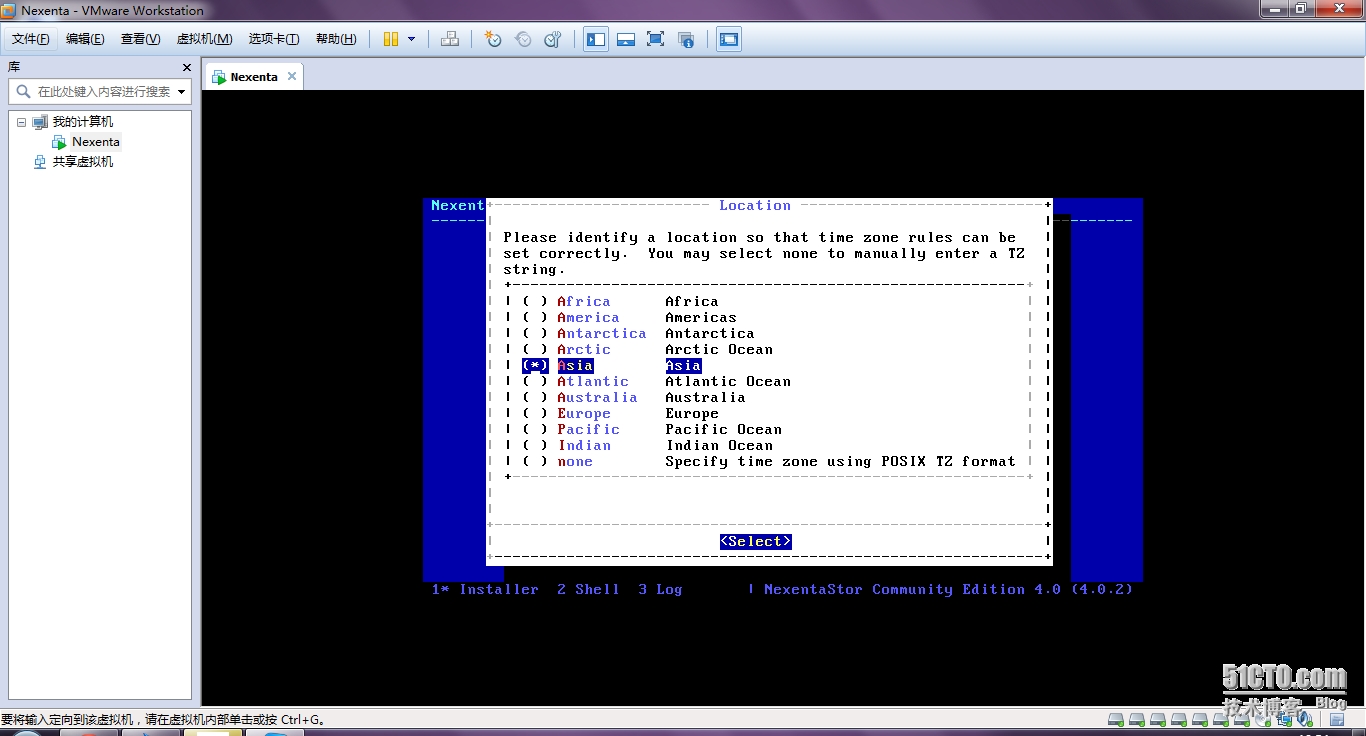Screen dimensions: 1366x736
Task: Toggle the library sidebar view button
Action: 596,39
